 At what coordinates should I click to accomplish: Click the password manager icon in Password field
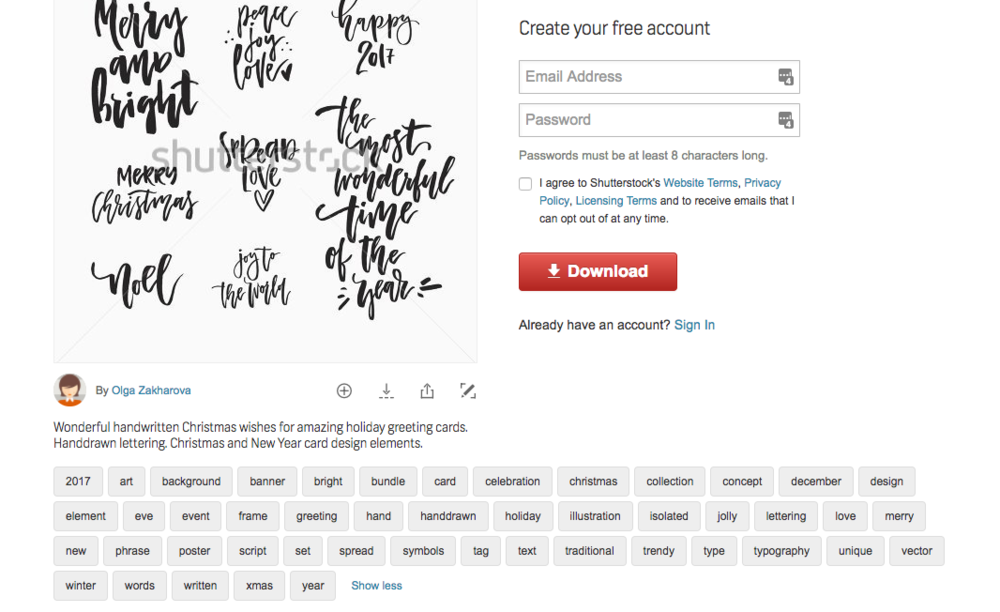[786, 120]
